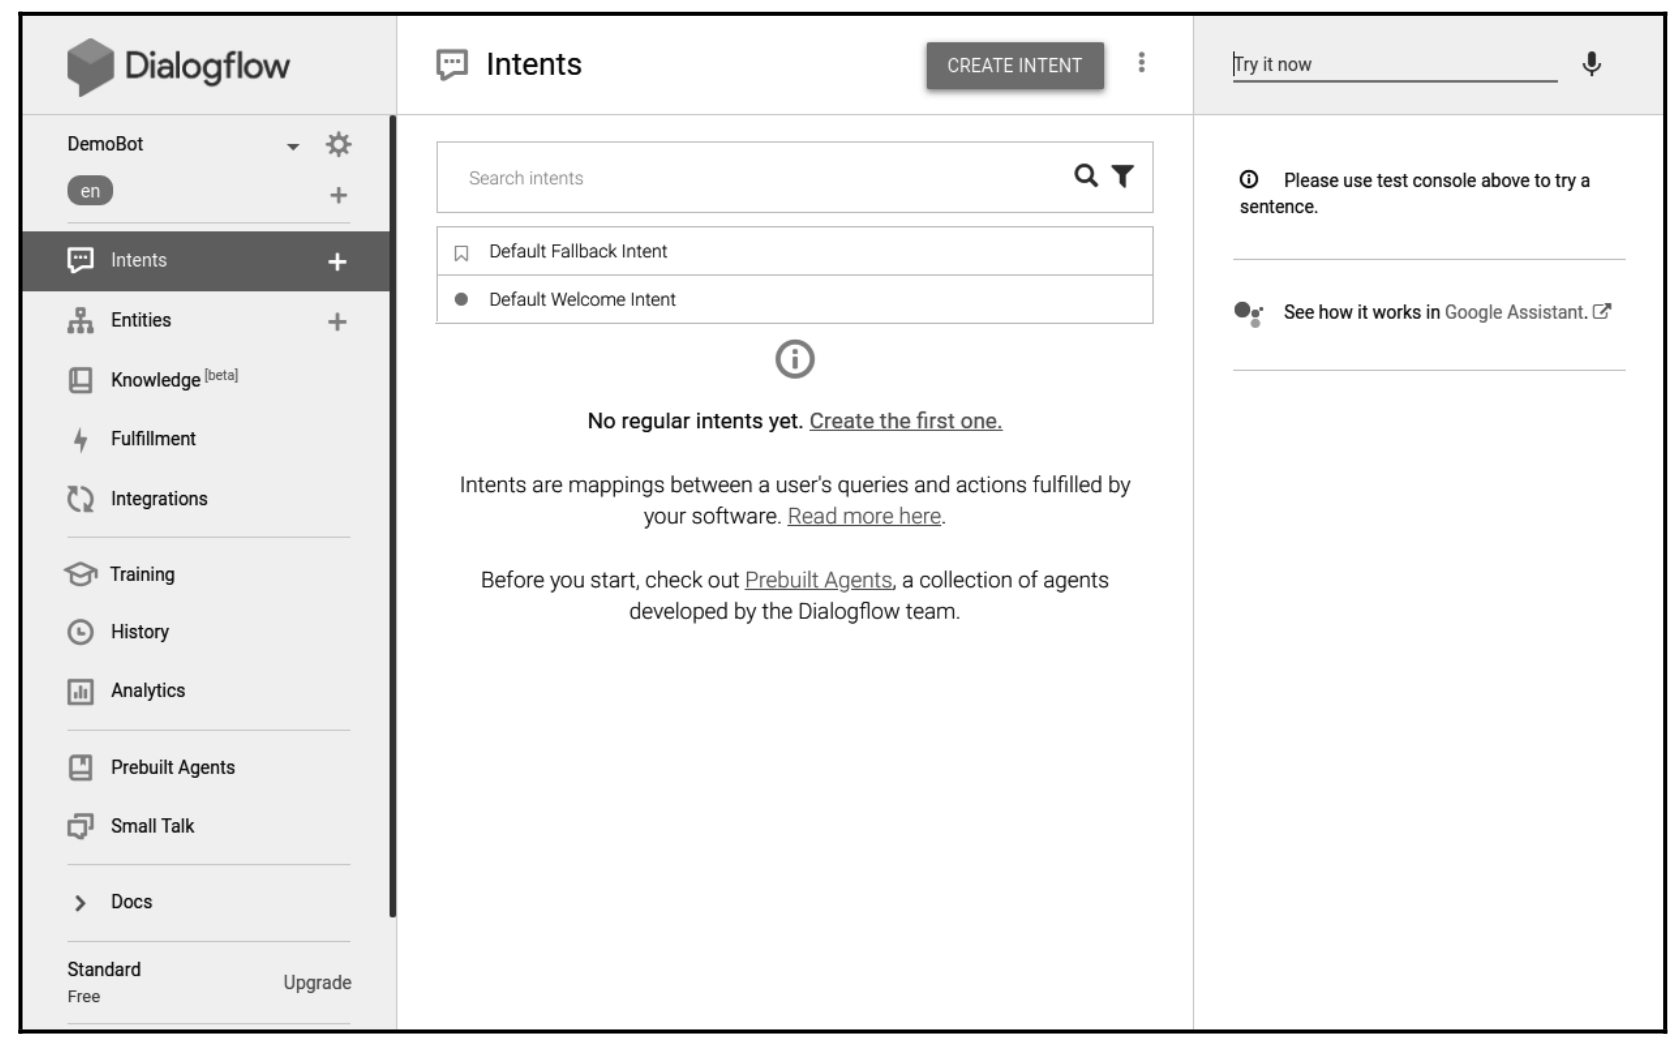The image size is (1680, 1045).
Task: Click the History clock icon
Action: (80, 632)
